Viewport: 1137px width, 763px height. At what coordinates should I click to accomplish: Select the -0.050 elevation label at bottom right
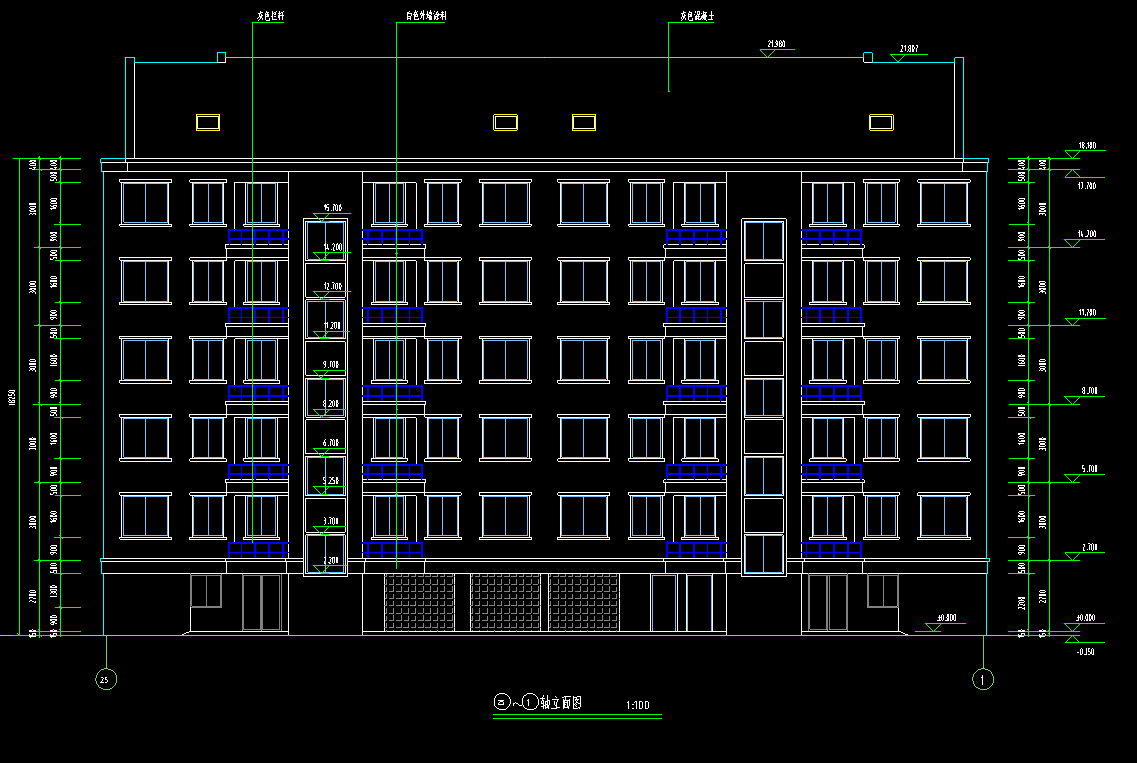(1085, 651)
